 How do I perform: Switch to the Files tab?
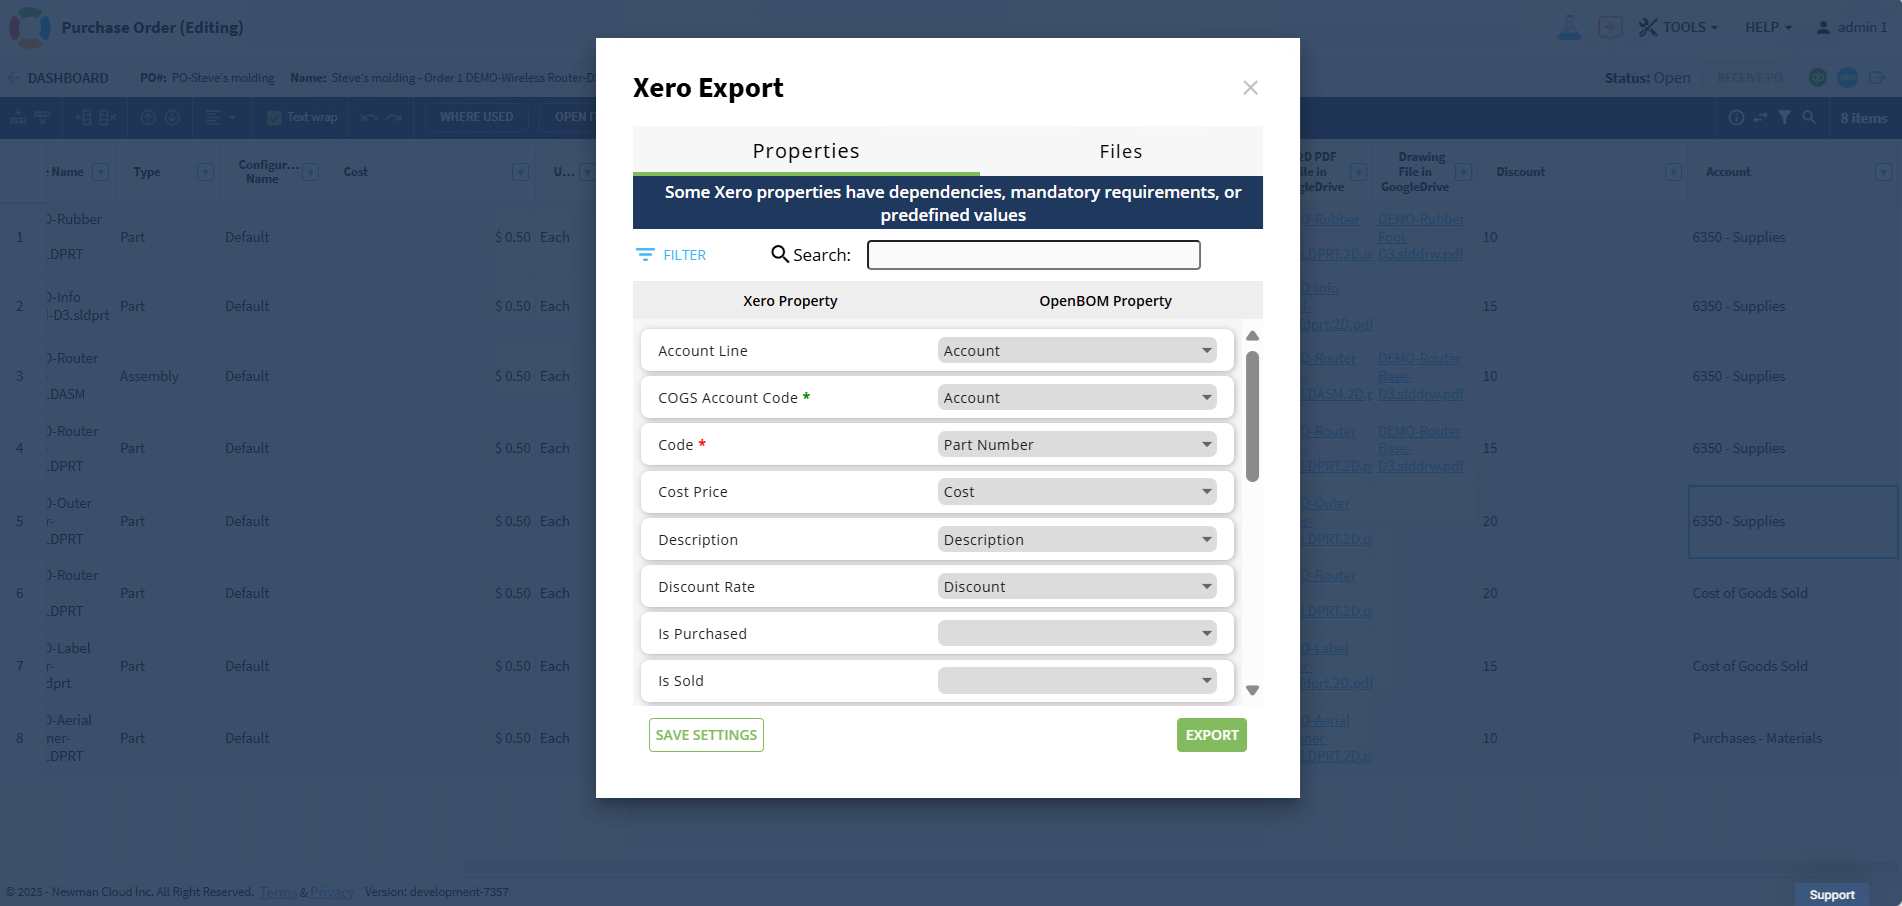[1120, 151]
